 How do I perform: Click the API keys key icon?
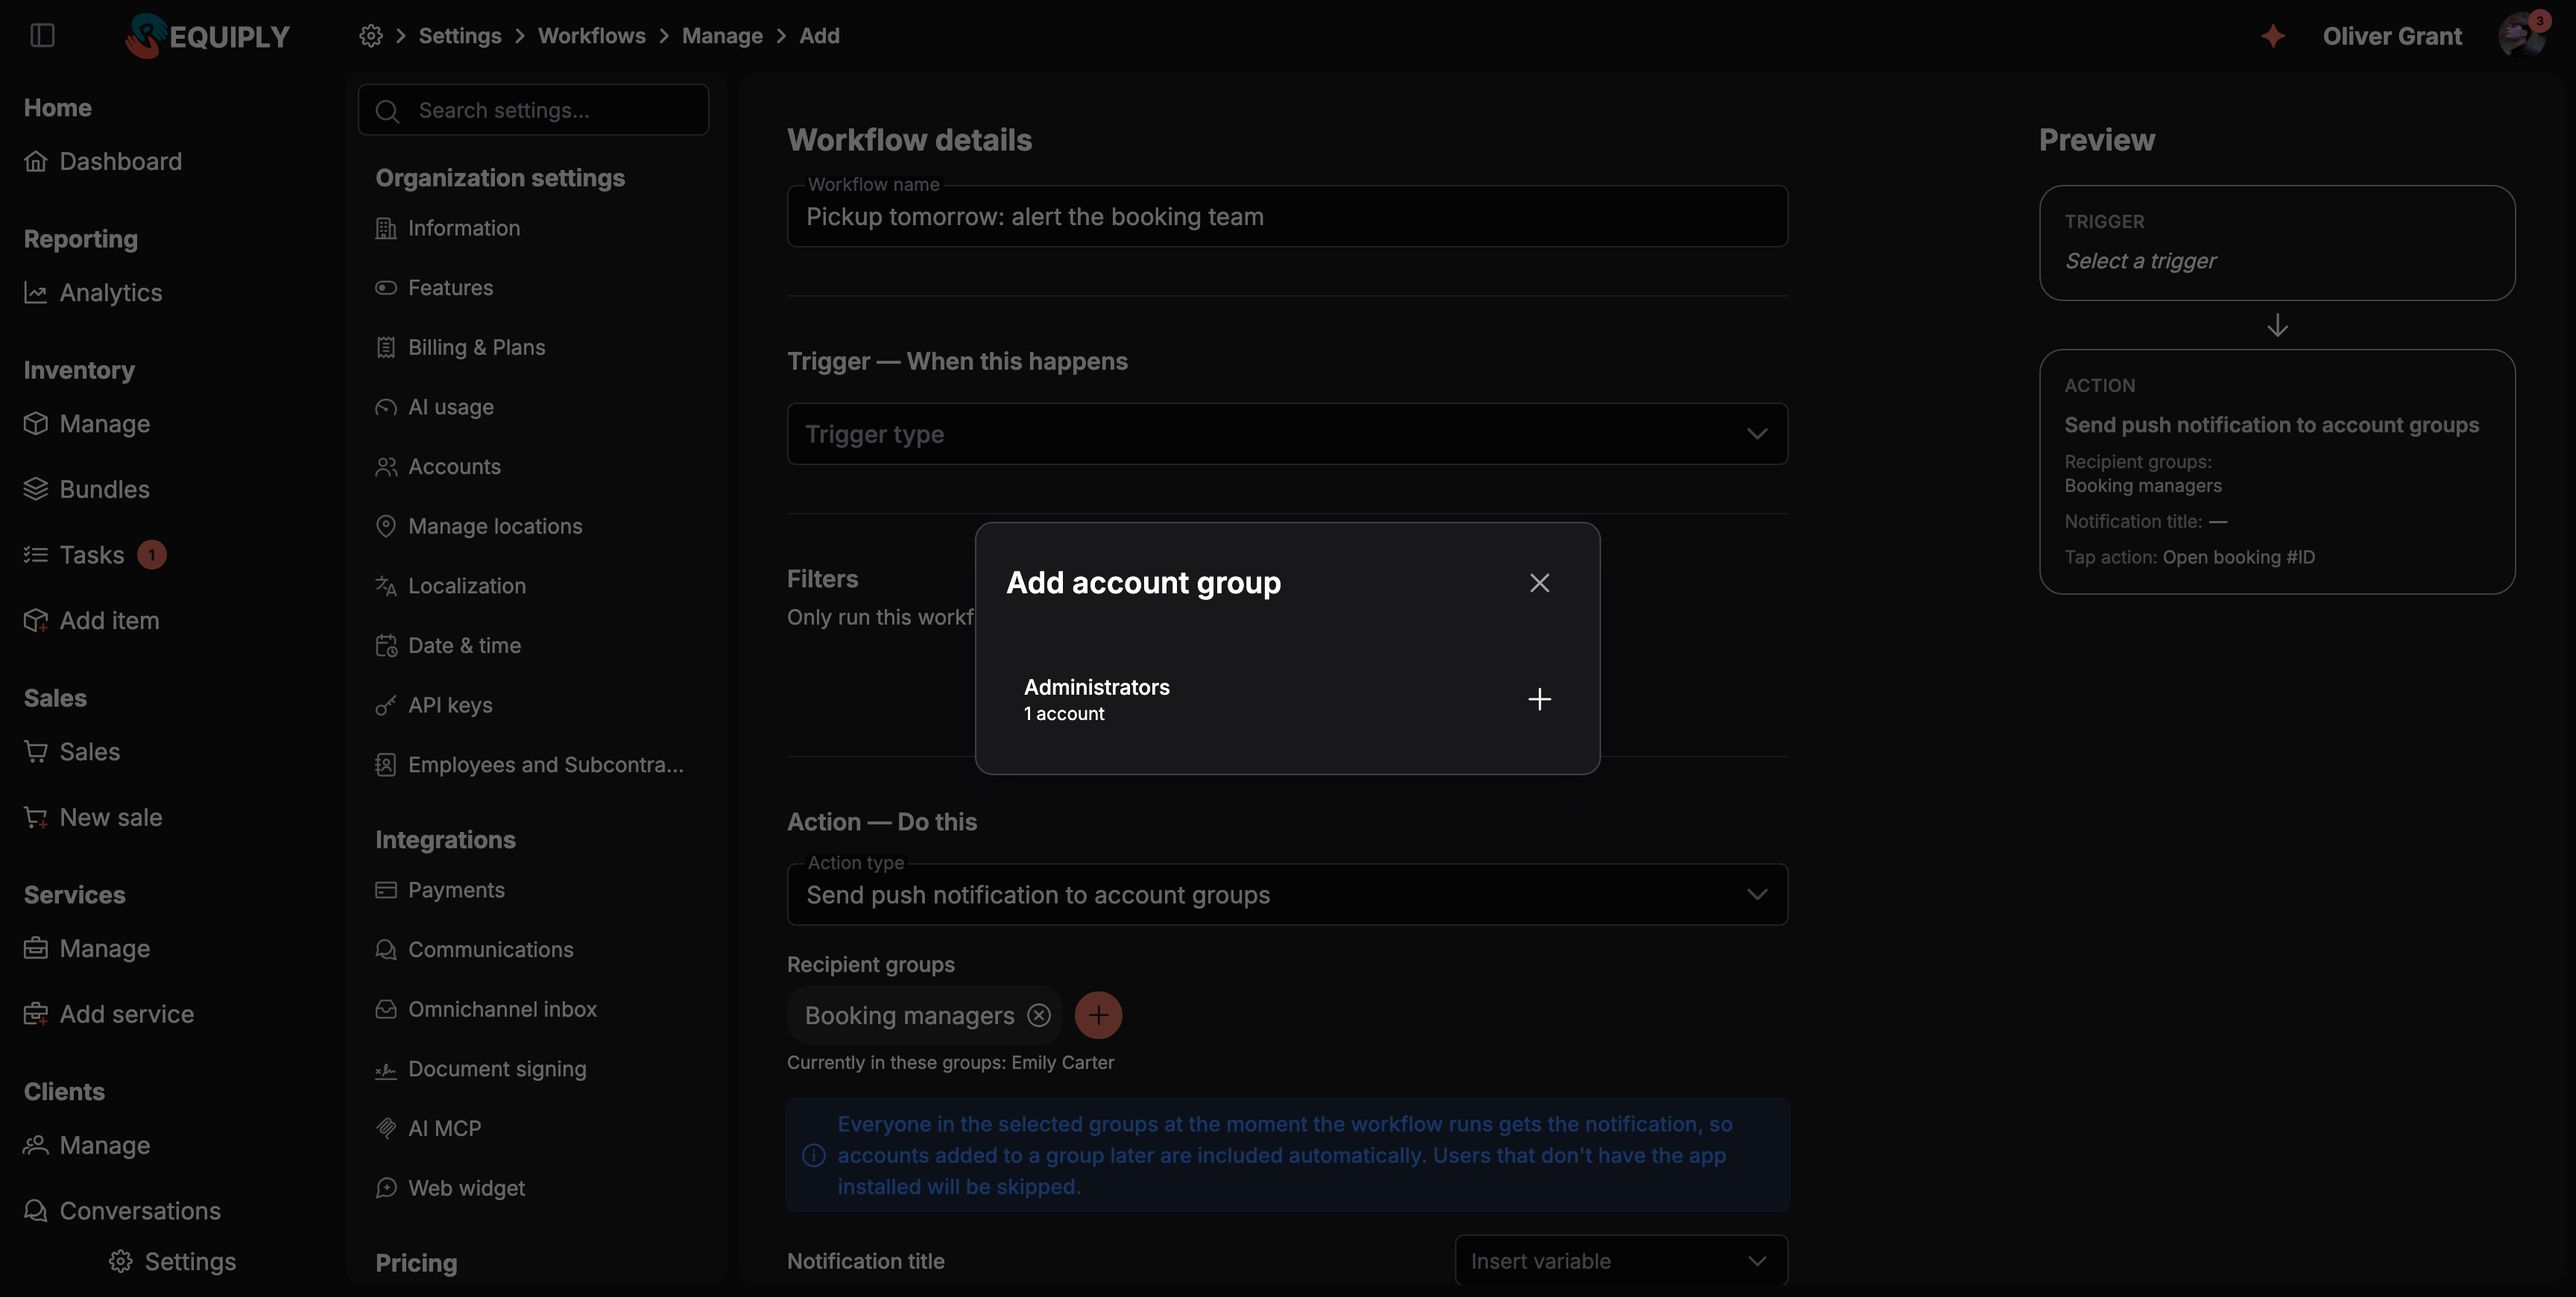[386, 705]
